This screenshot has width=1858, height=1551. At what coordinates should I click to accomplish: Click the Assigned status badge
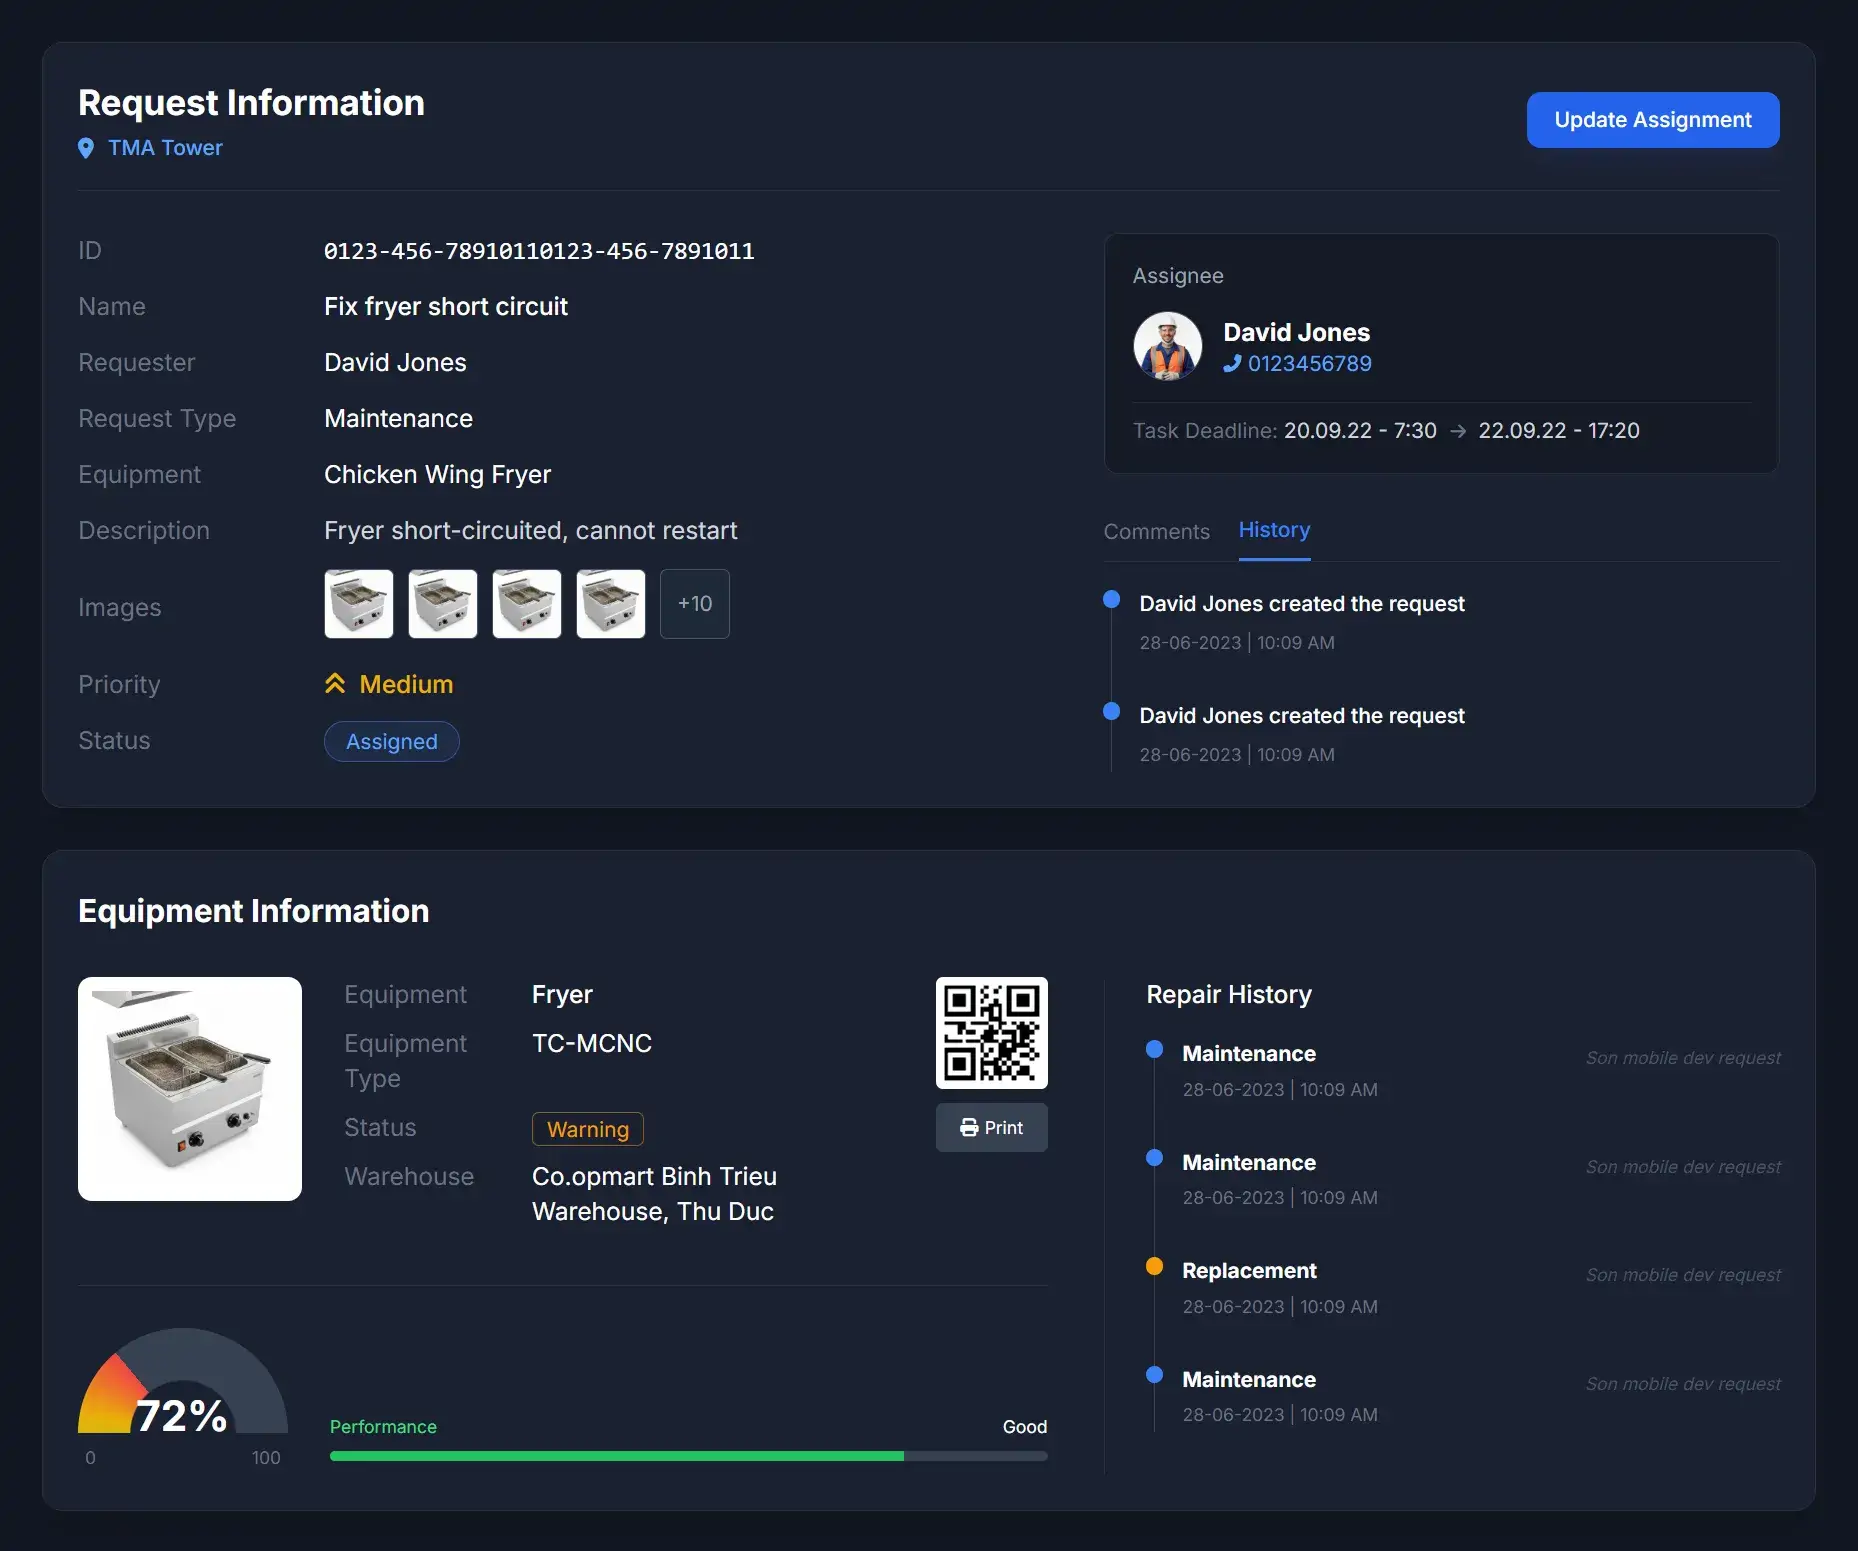point(391,741)
